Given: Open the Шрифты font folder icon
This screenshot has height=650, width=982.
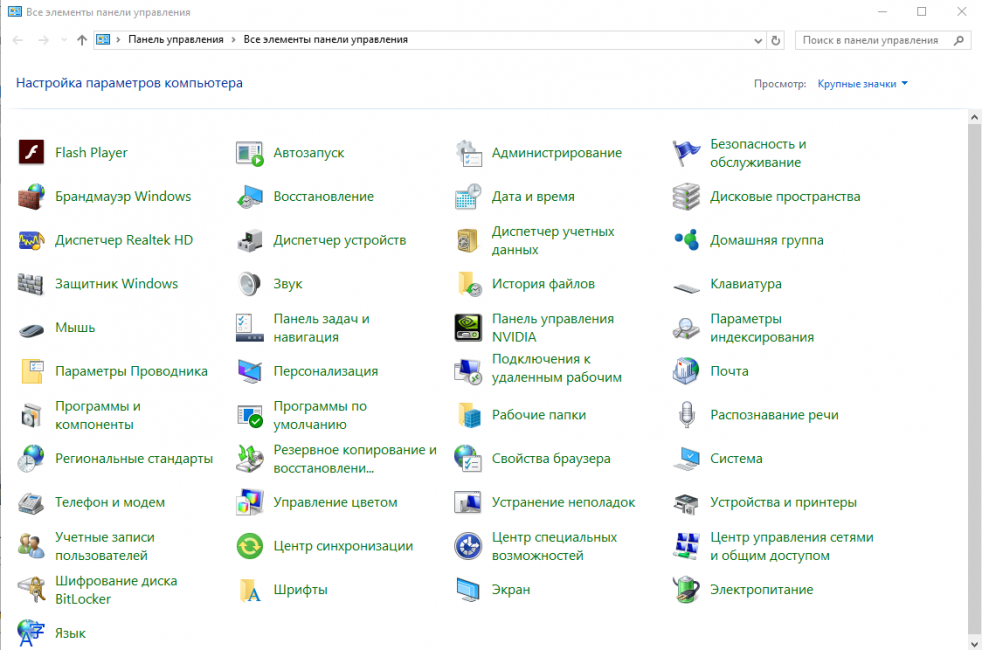Looking at the screenshot, I should 249,589.
